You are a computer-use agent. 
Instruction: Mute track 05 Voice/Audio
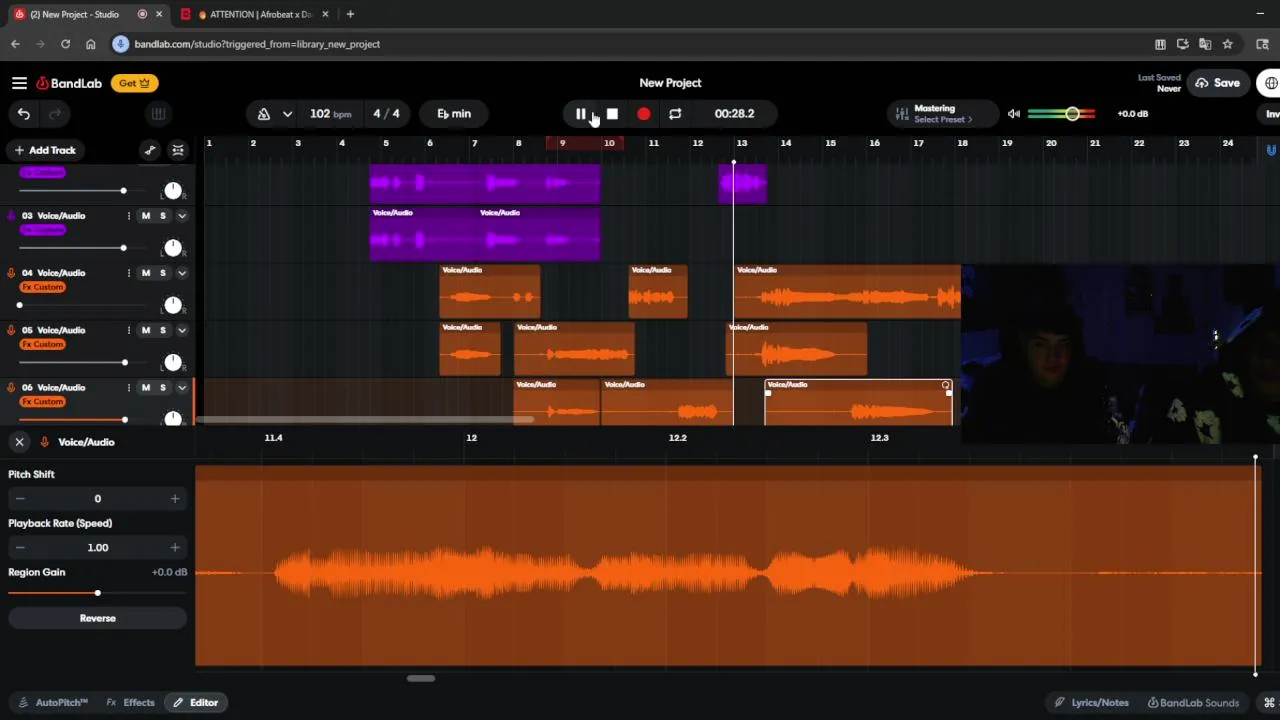[146, 330]
